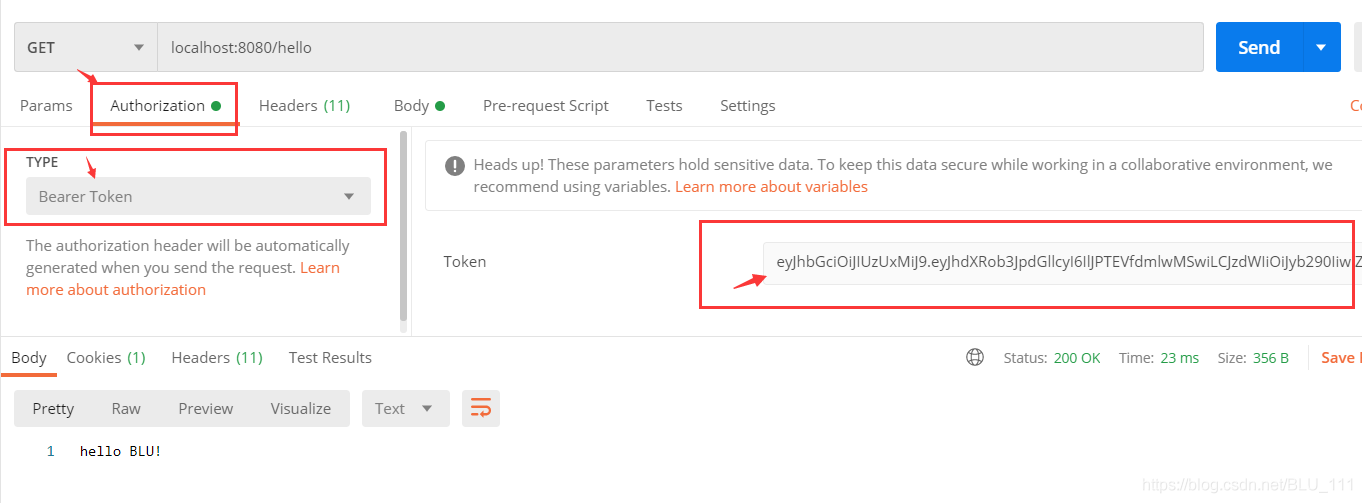Click the heads up warning info icon

[455, 166]
